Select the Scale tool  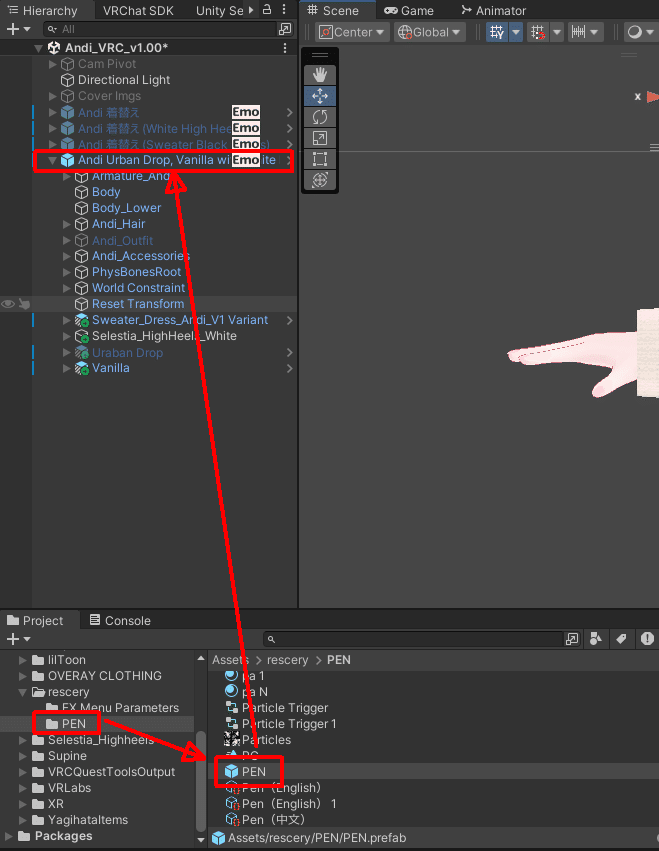pos(320,138)
